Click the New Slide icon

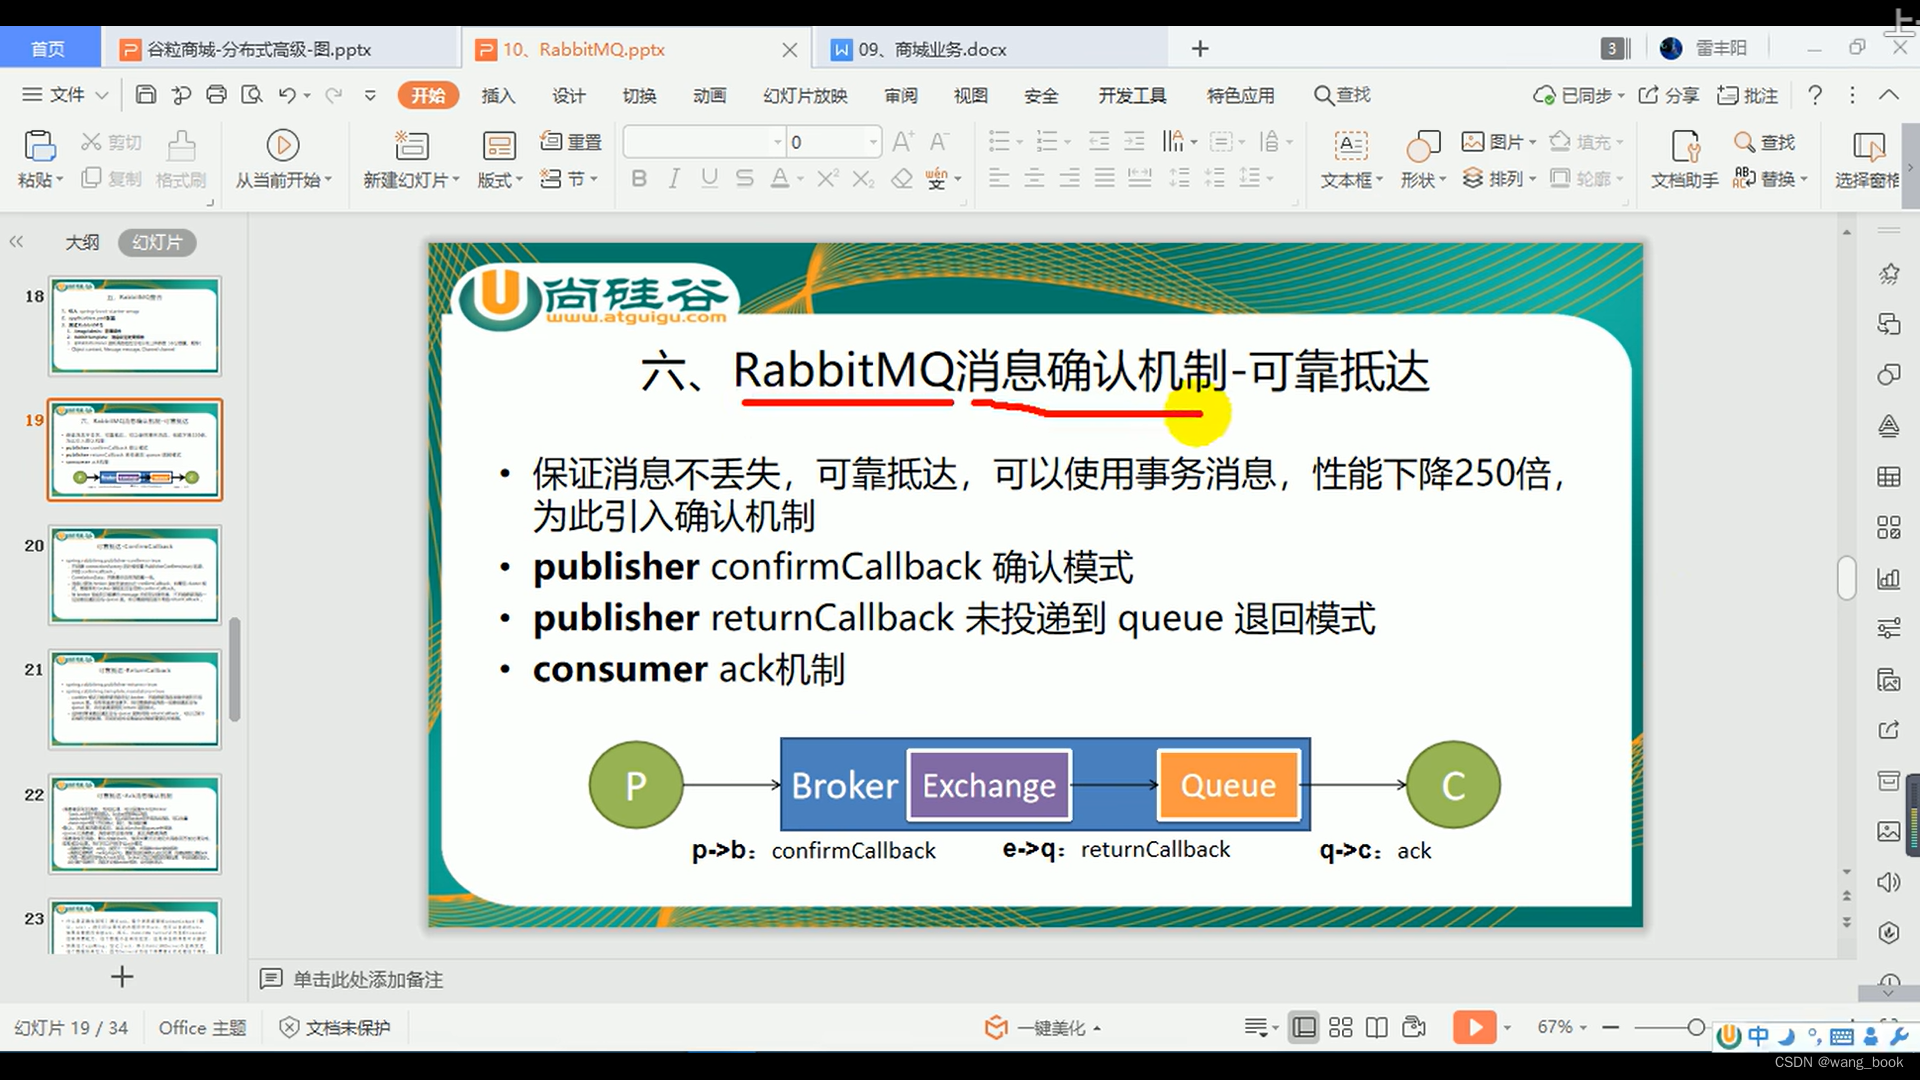[x=411, y=146]
